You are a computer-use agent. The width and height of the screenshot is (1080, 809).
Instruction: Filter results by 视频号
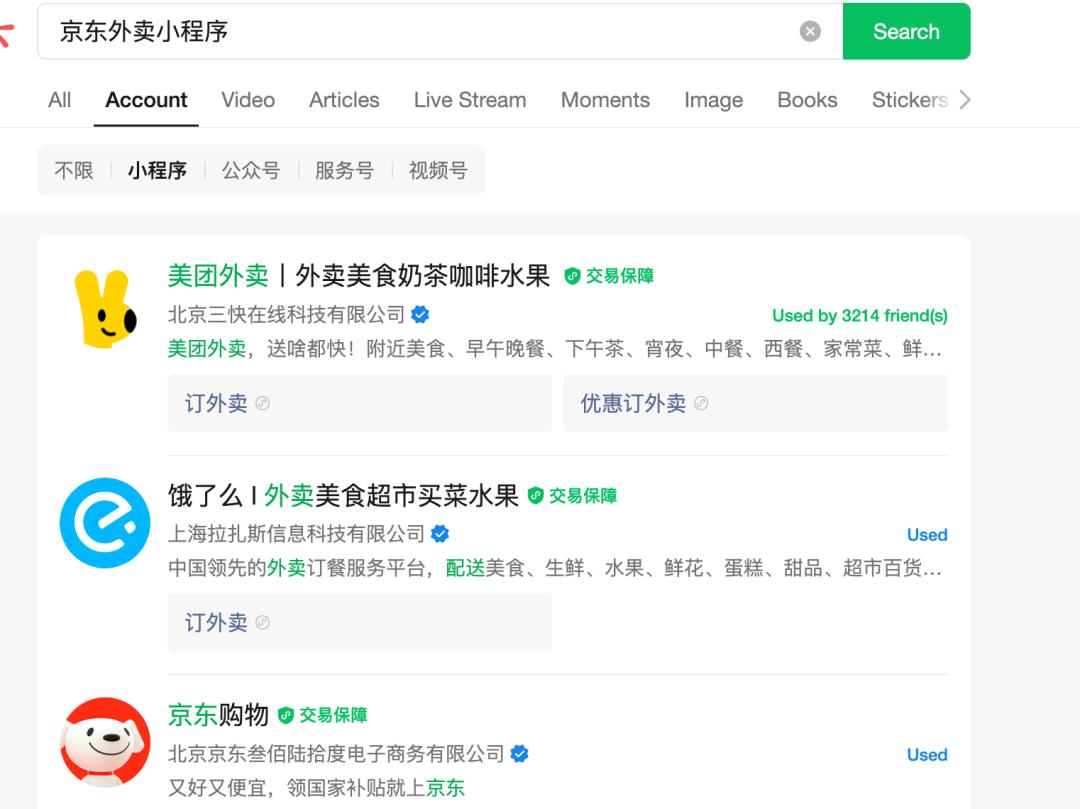click(x=438, y=171)
